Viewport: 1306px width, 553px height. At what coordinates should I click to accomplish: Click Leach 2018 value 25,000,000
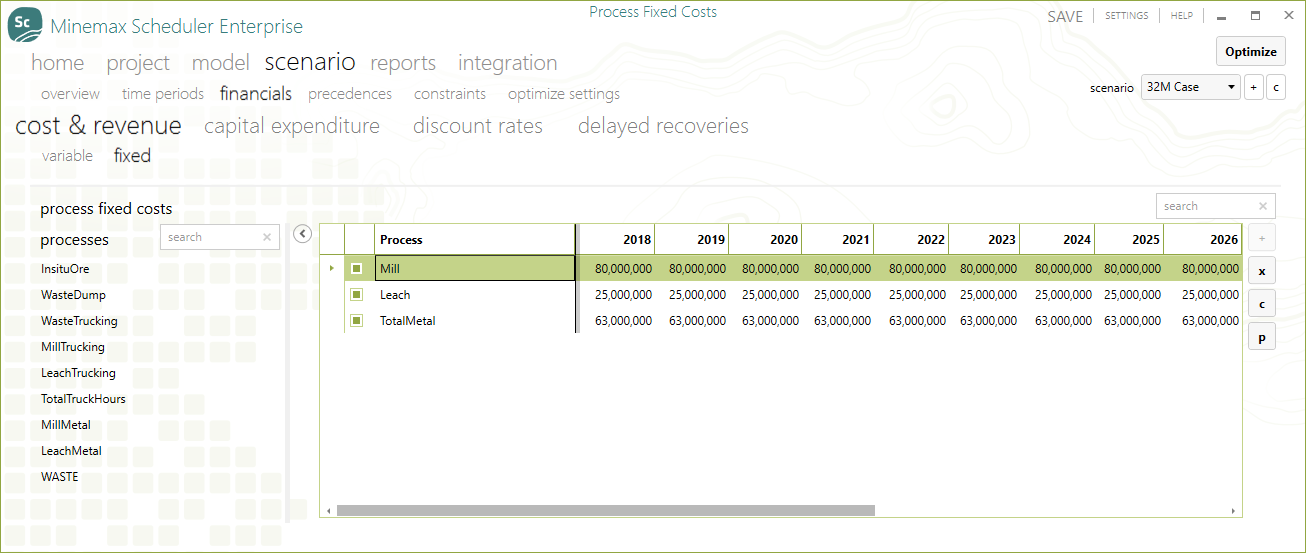(x=623, y=294)
